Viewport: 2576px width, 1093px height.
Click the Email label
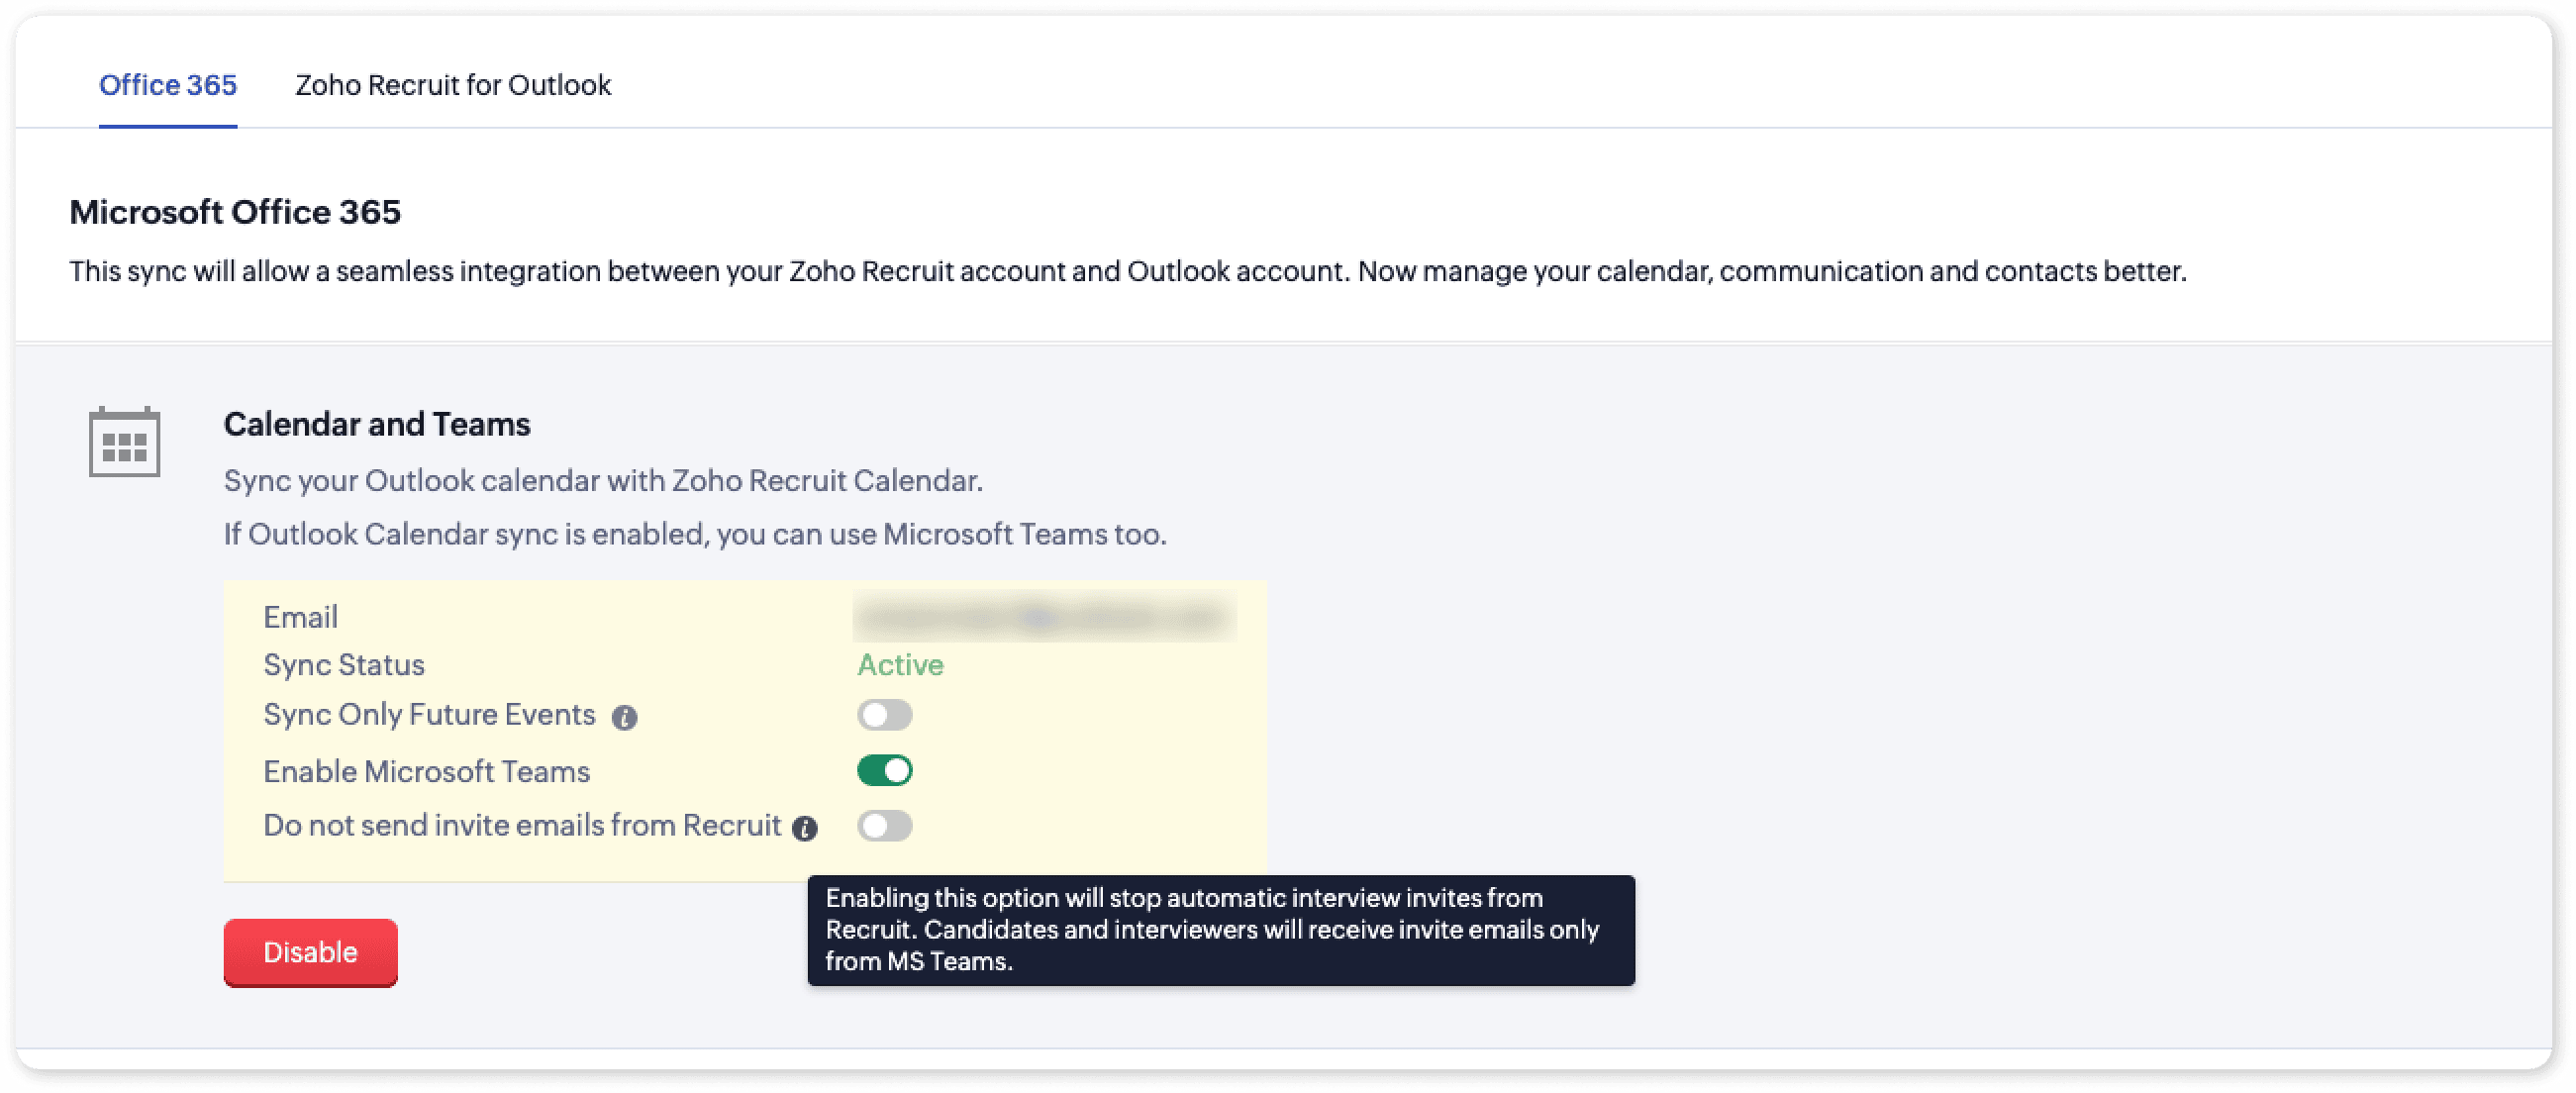click(x=300, y=617)
